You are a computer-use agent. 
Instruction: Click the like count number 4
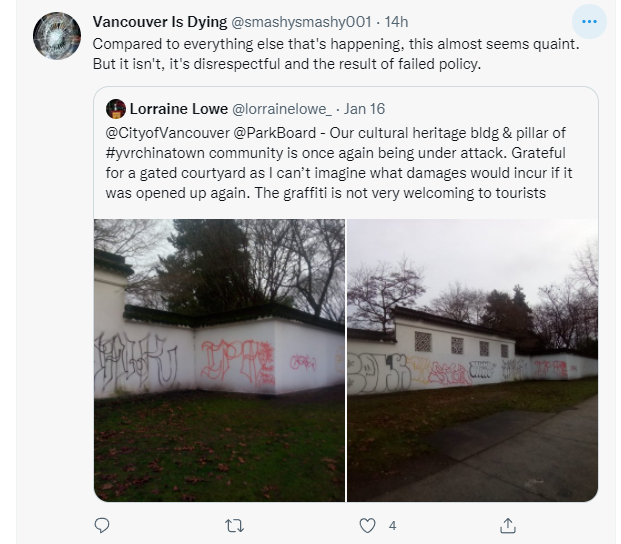392,526
